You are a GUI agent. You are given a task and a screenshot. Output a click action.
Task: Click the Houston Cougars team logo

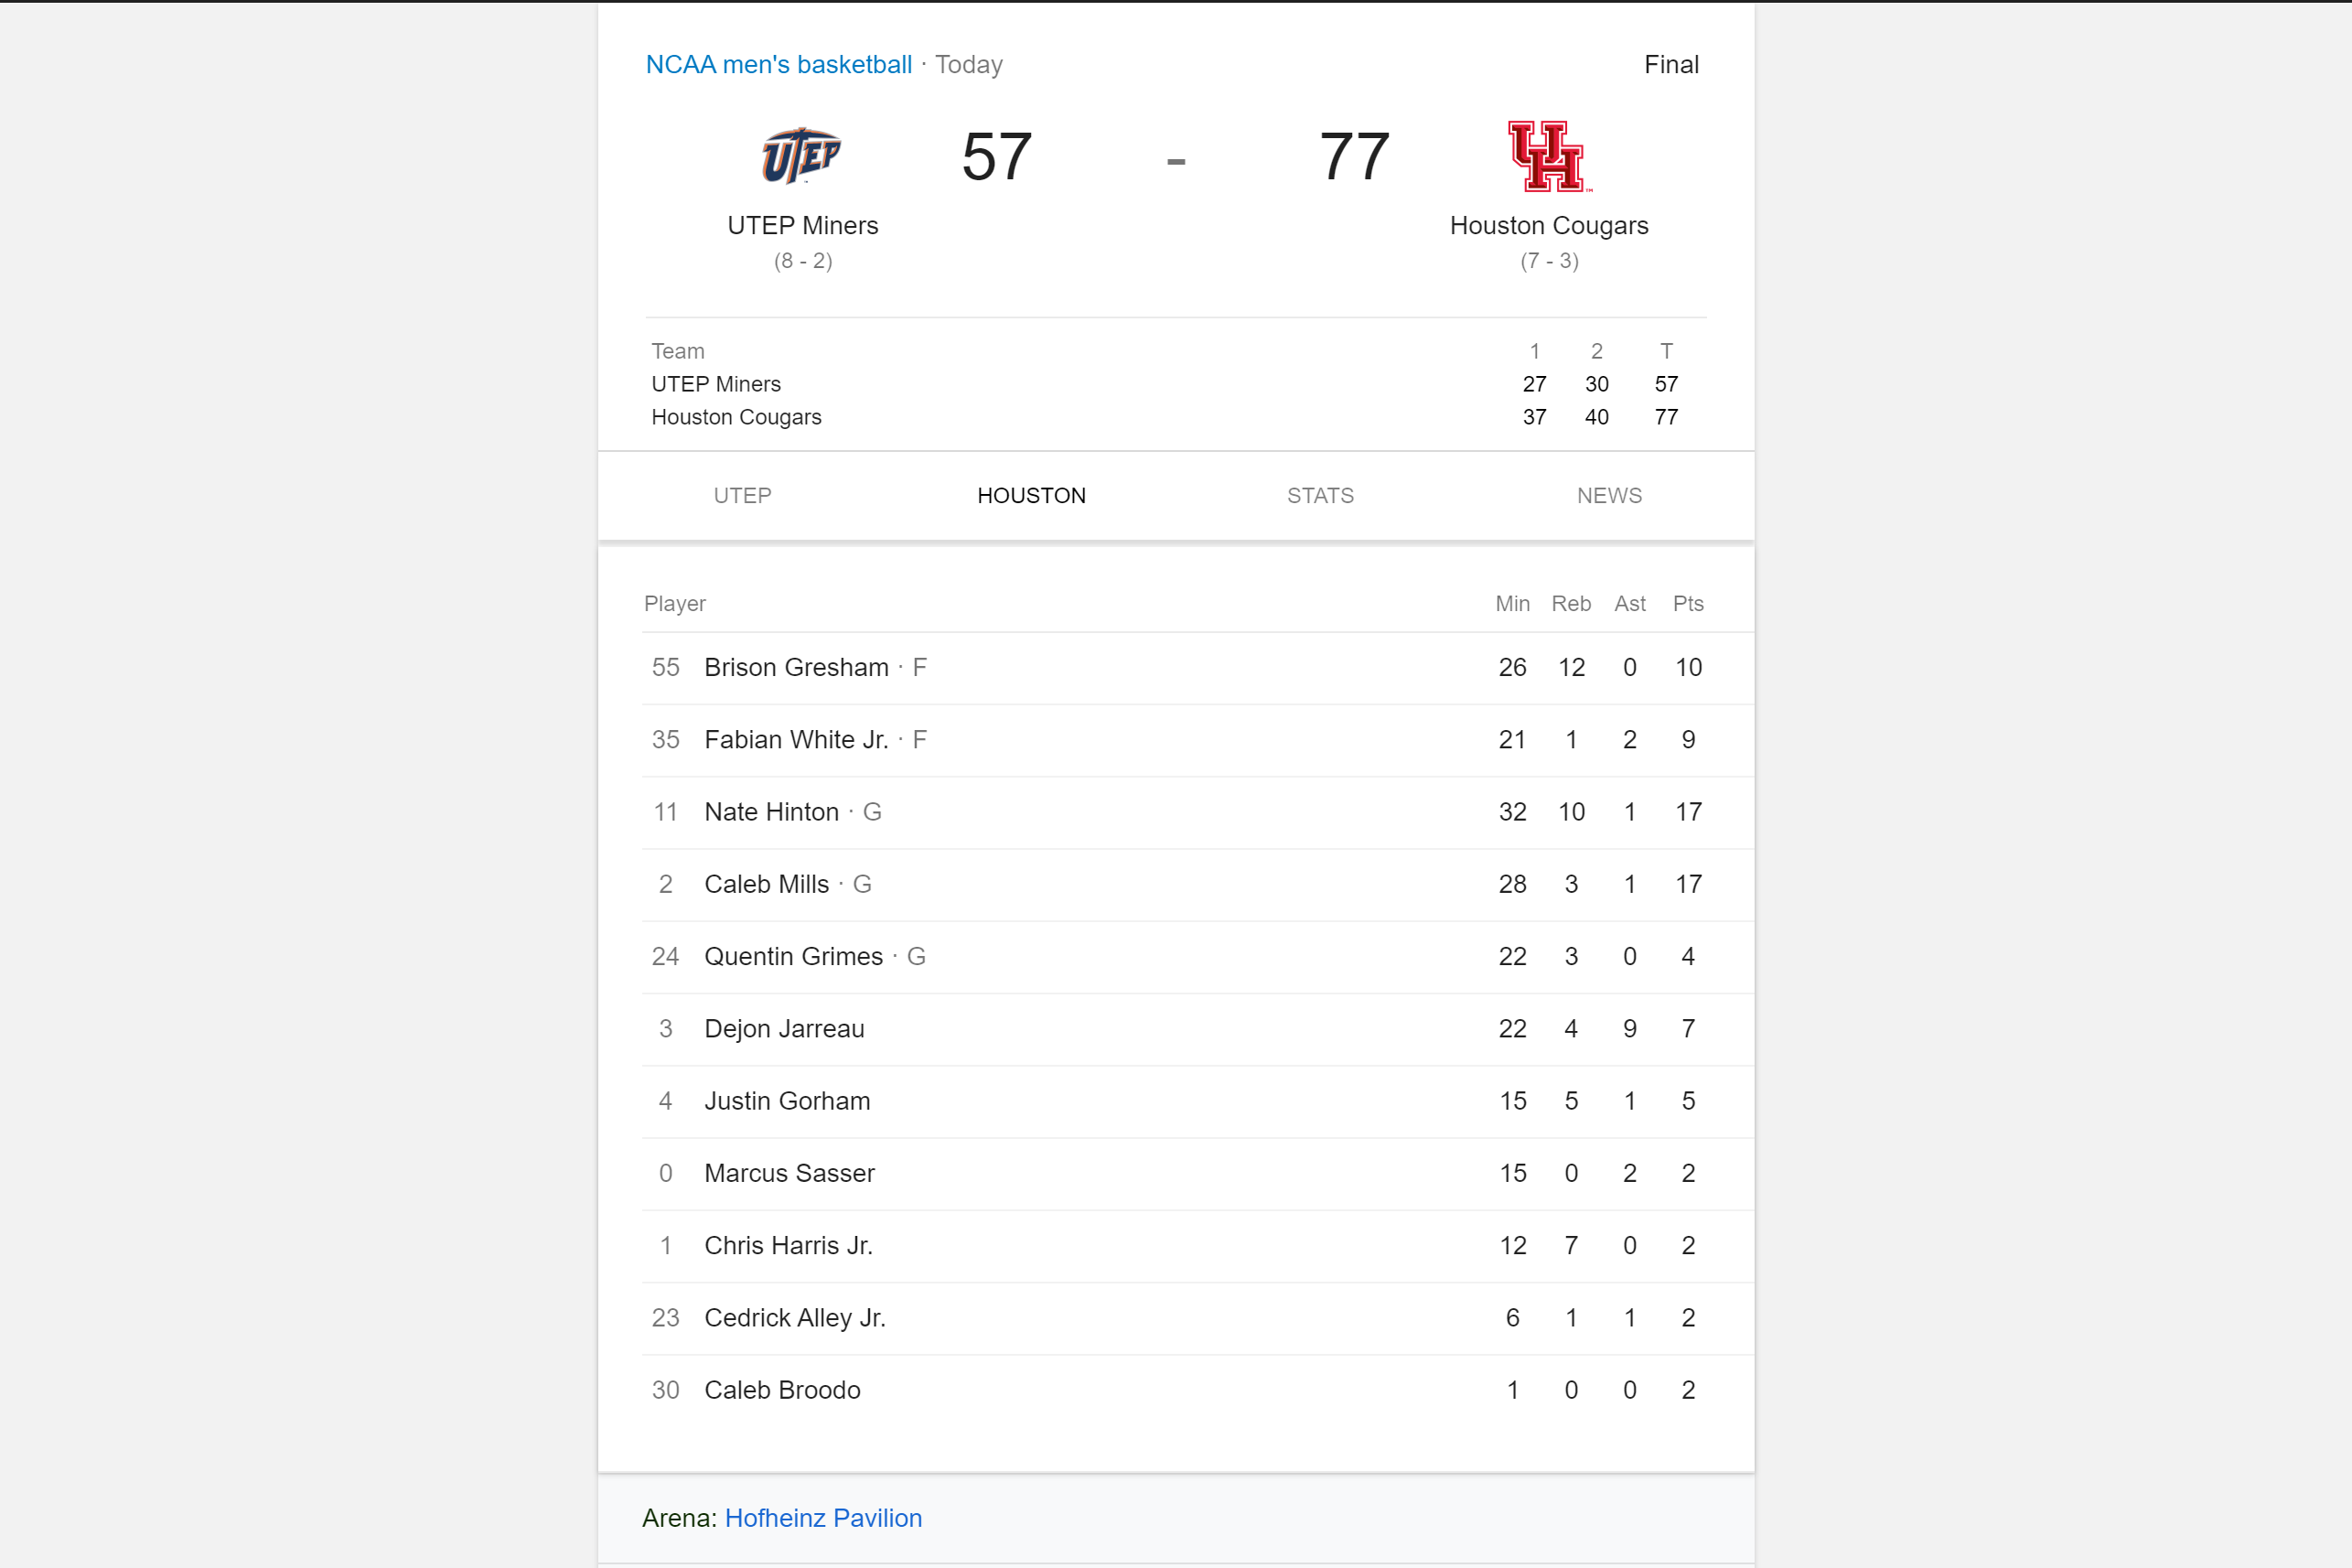pos(1549,156)
